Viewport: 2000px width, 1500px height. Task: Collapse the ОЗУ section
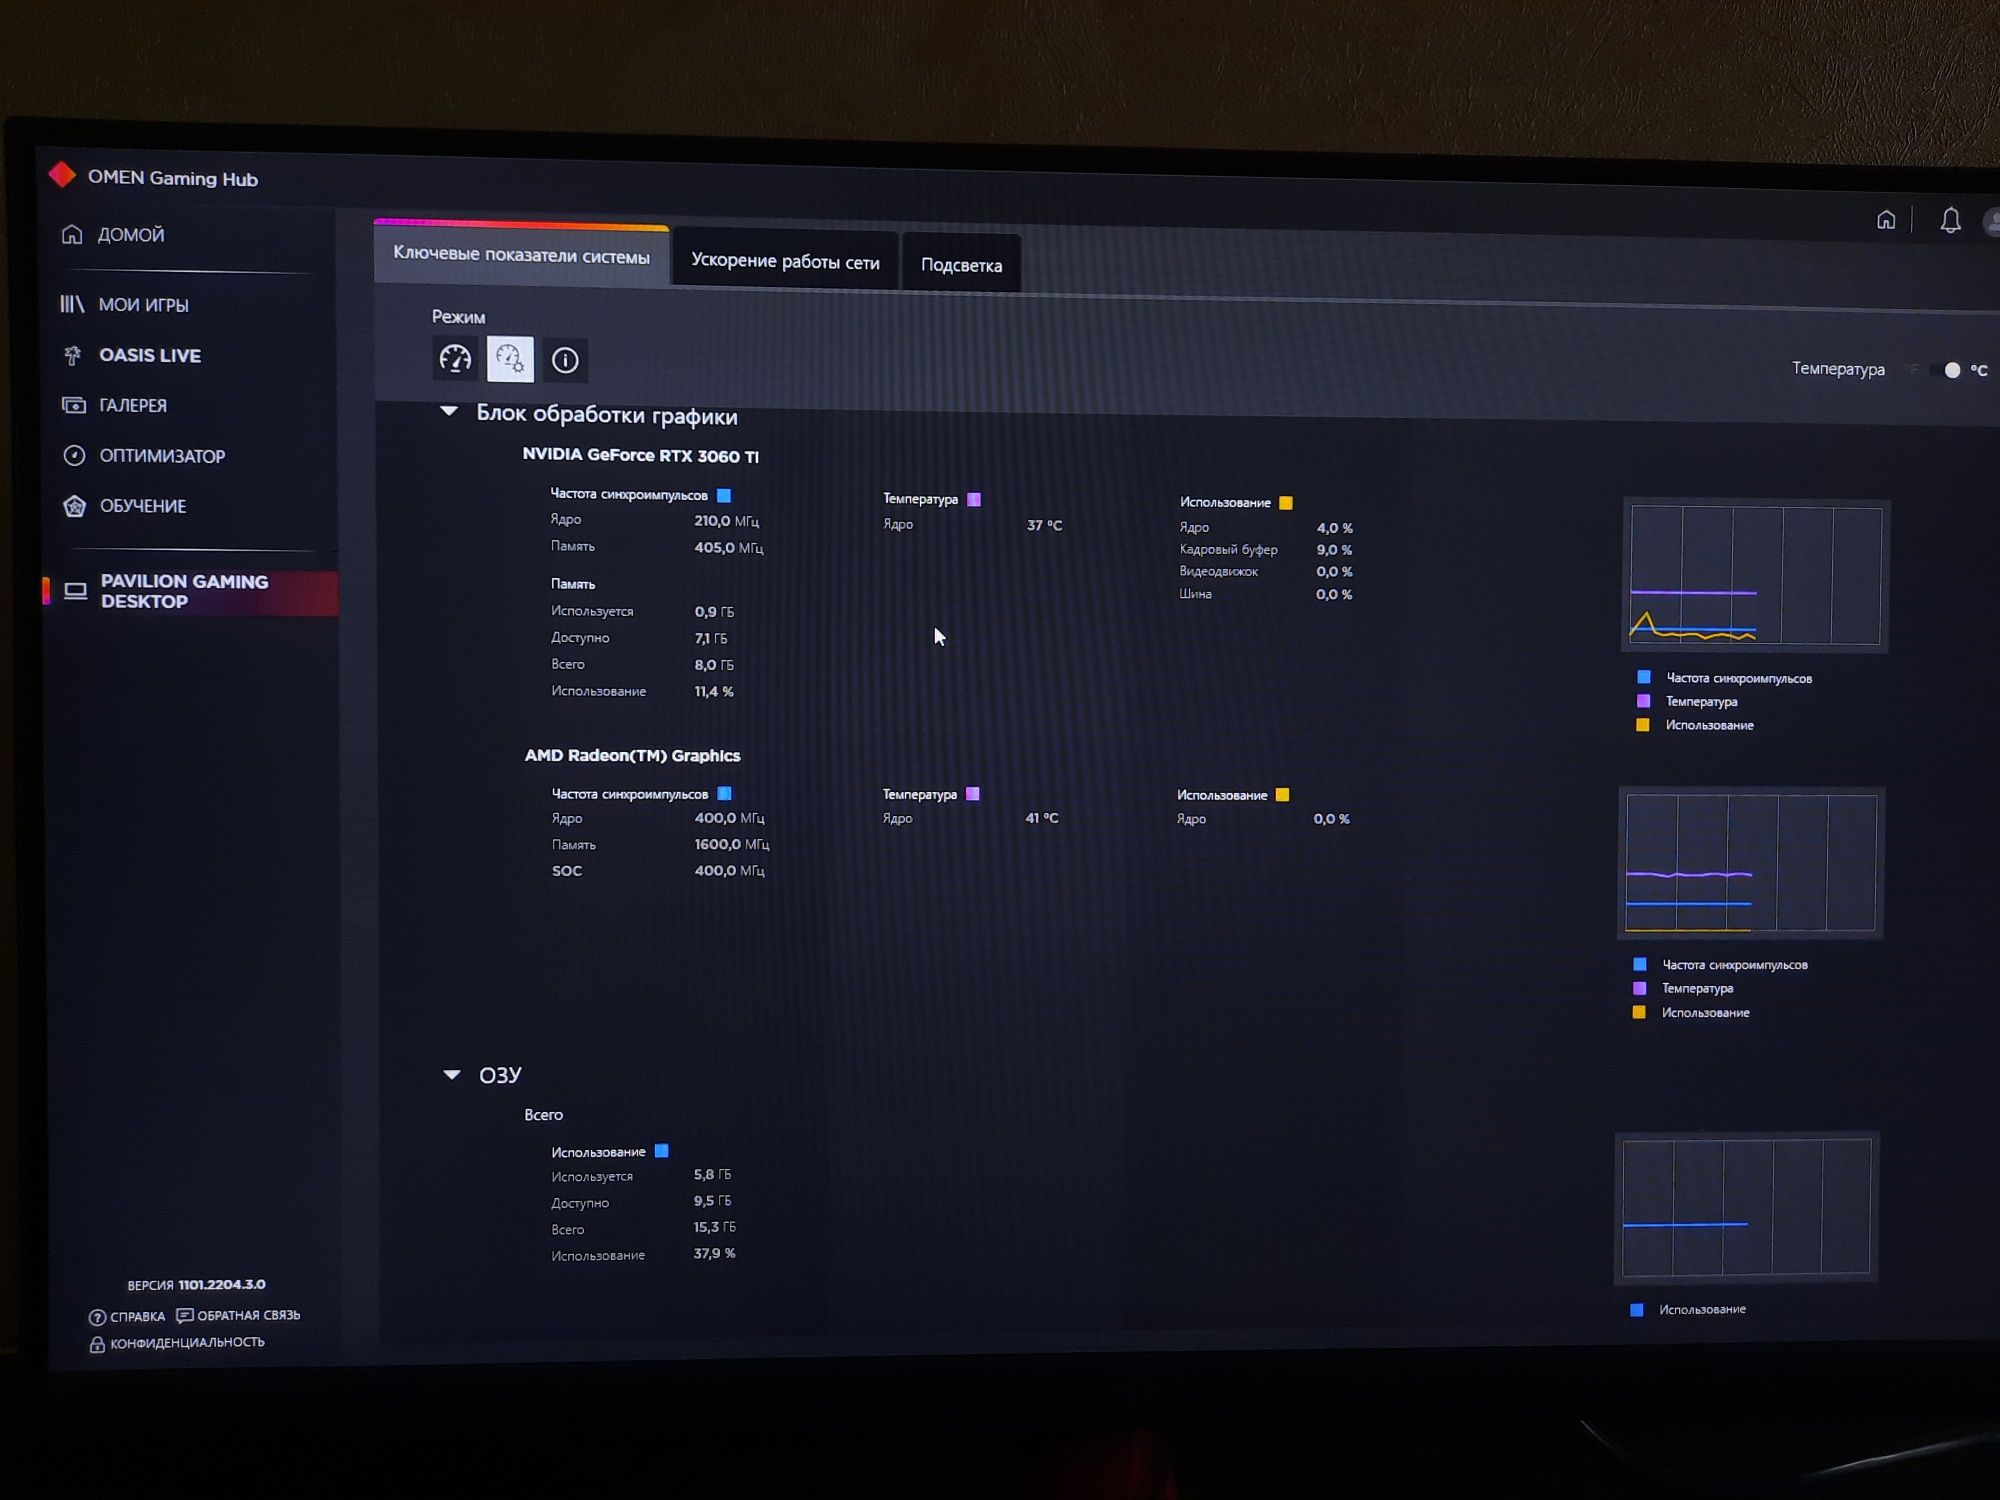tap(452, 1074)
